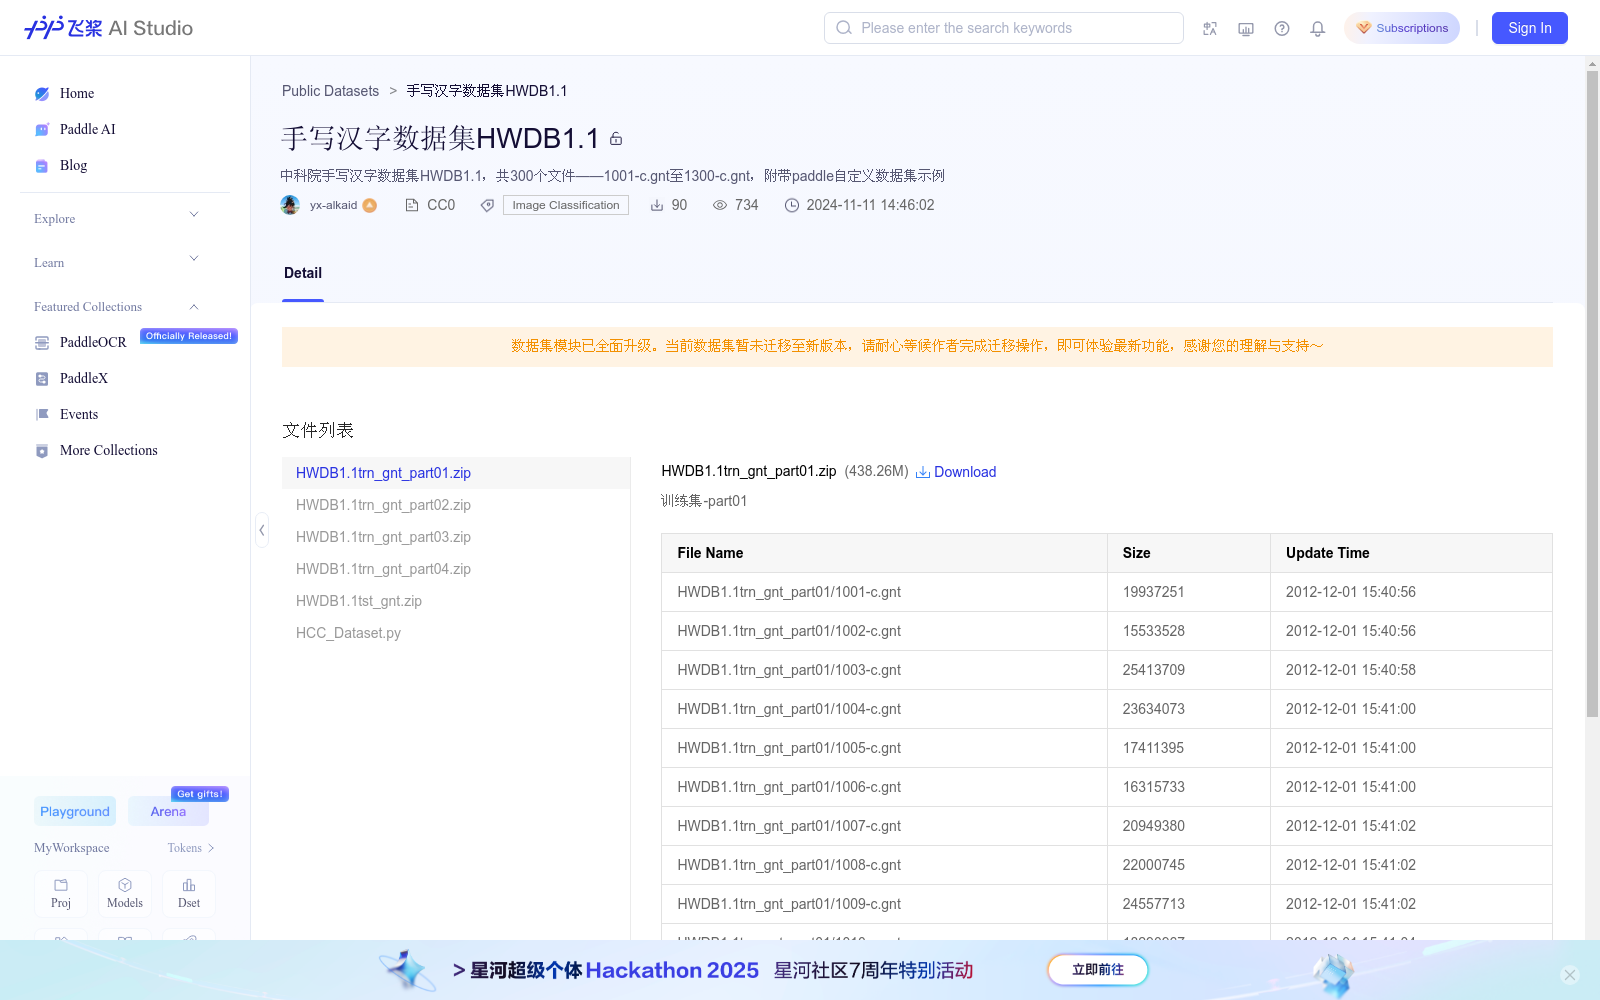Click the Paddle AI Studio logo

click(x=108, y=28)
